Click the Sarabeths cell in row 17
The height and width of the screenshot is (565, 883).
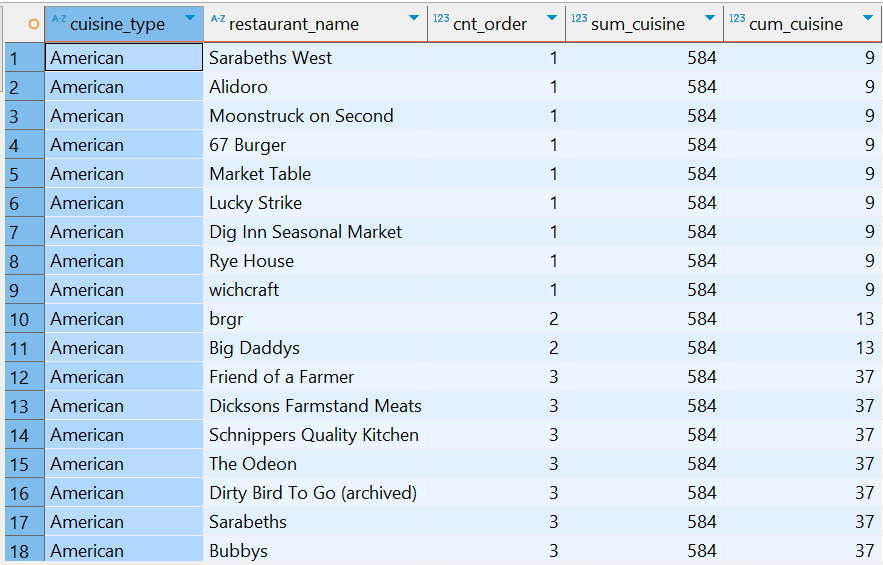click(315, 522)
